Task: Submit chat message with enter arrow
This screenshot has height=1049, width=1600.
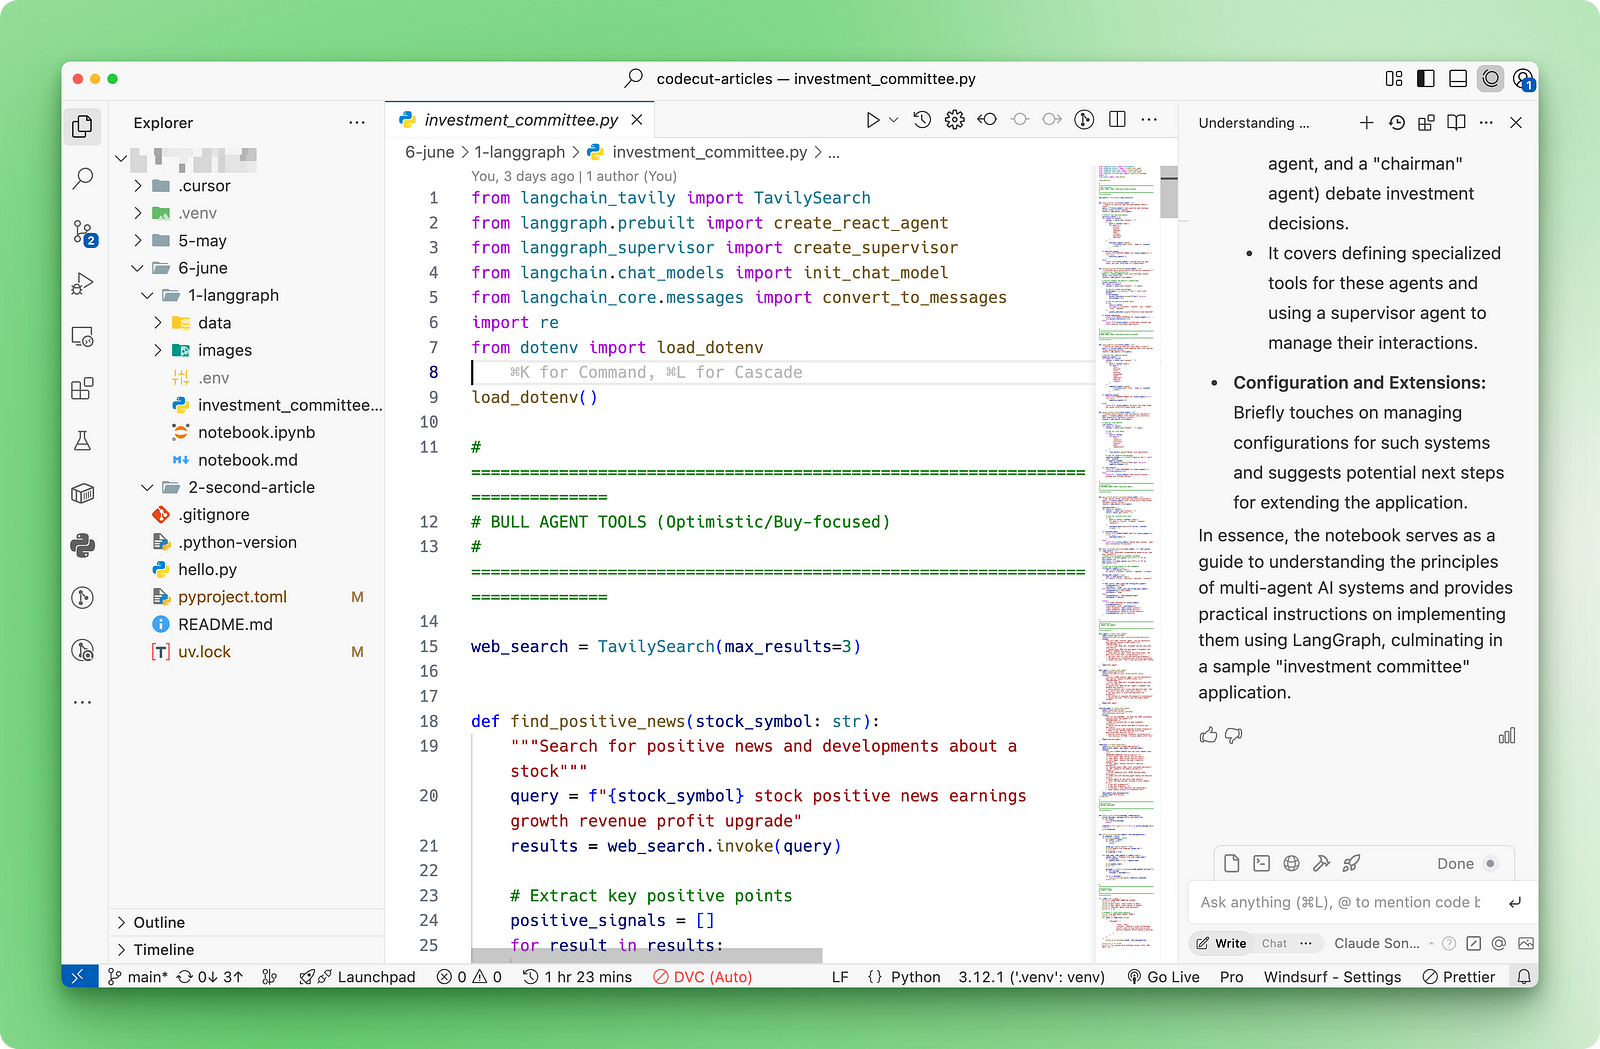Action: click(x=1515, y=902)
